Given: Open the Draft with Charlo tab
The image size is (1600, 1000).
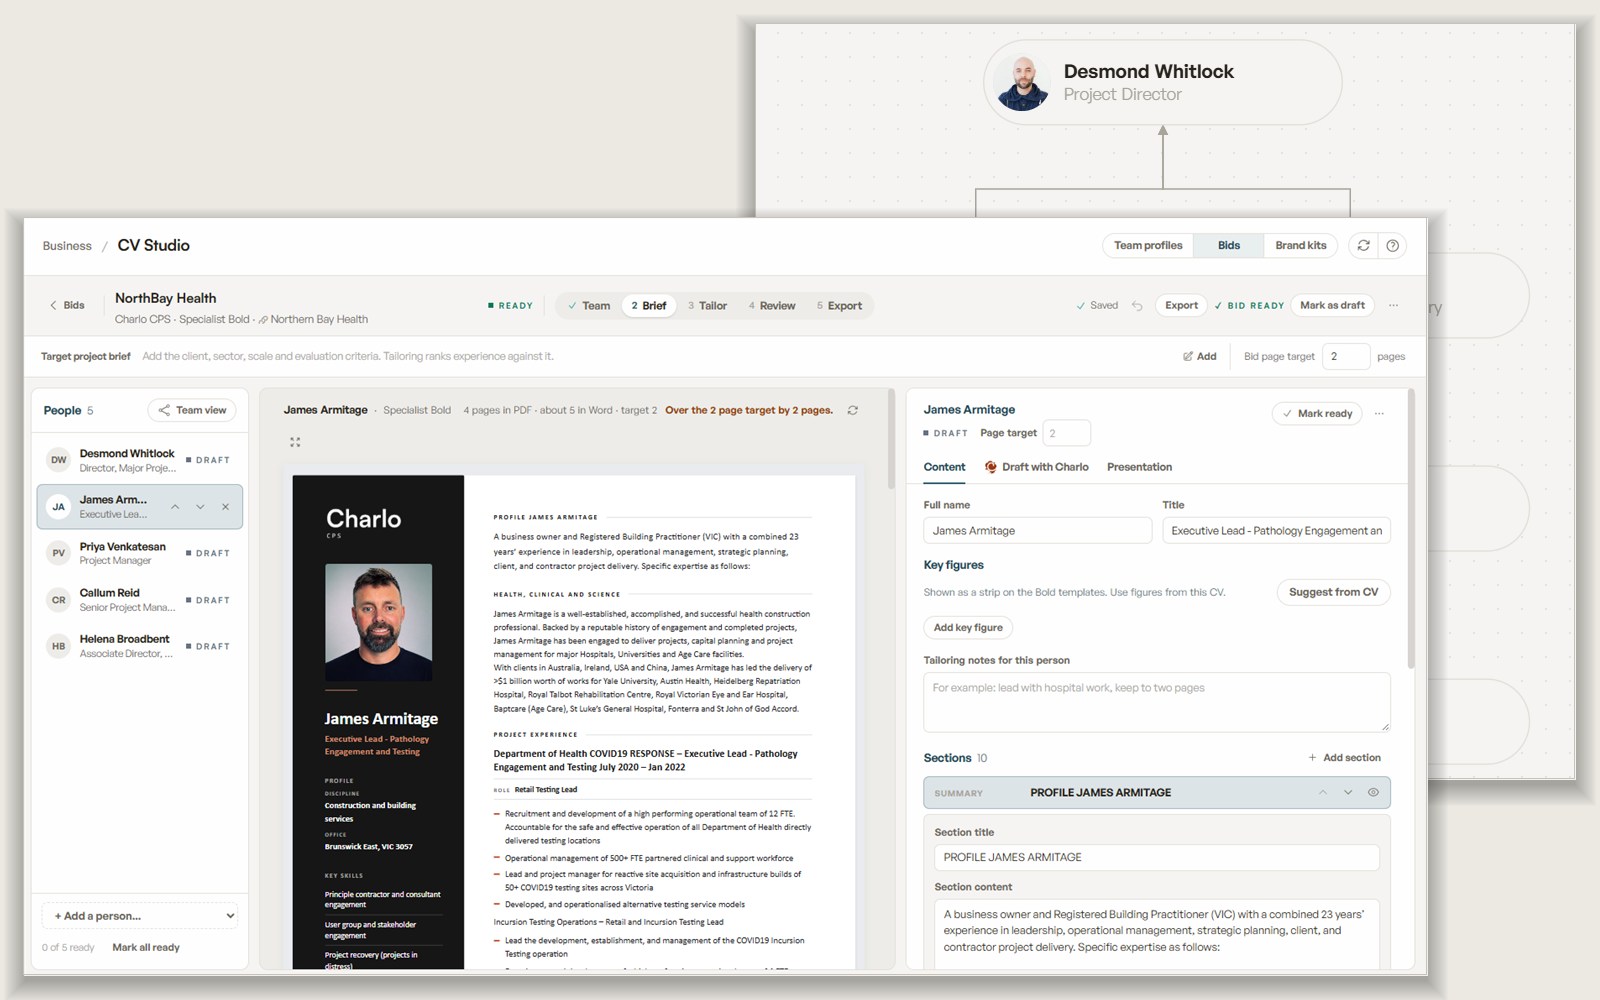Looking at the screenshot, I should click(1036, 467).
